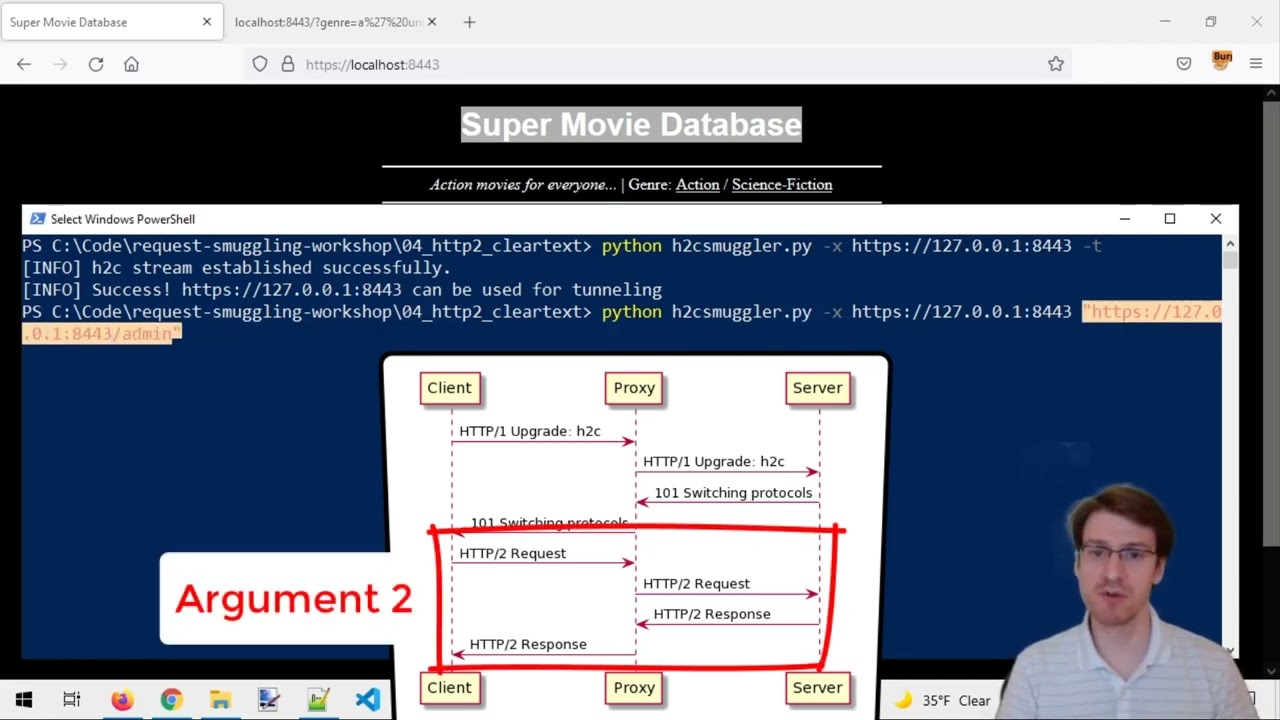Open the Firefox hamburger menu
Image resolution: width=1280 pixels, height=720 pixels.
[x=1256, y=64]
